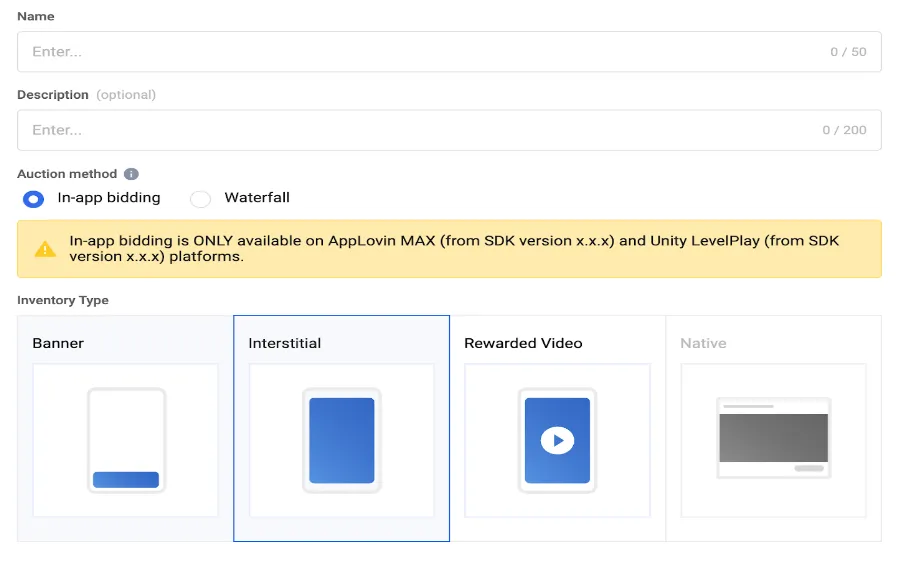Choose the Banner inventory type card
Viewport: 905px width, 562px height.
click(x=125, y=429)
